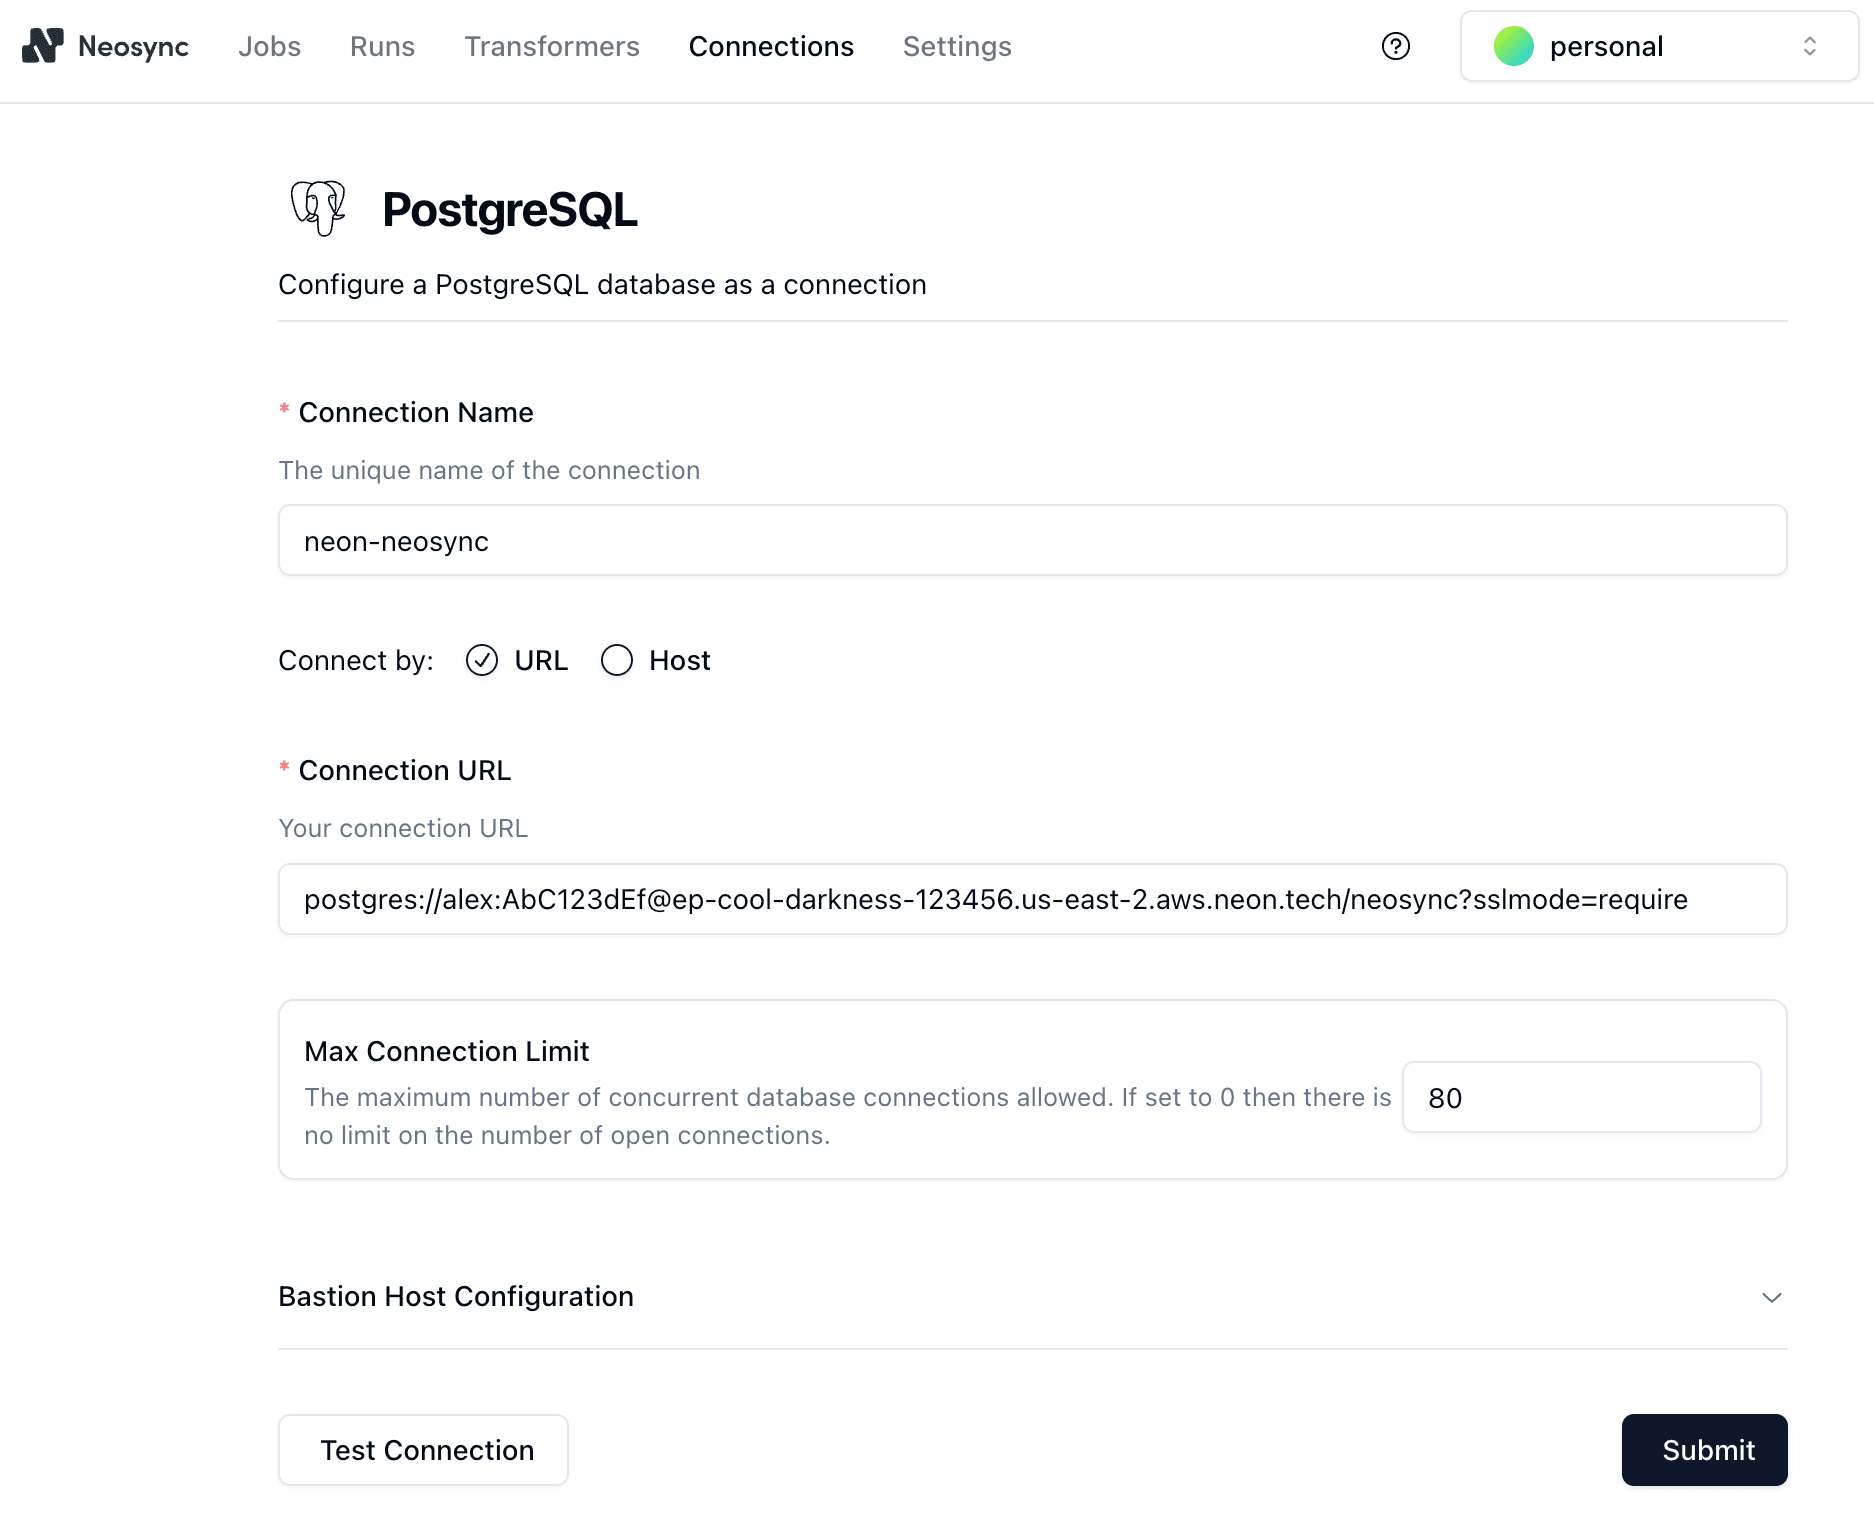Click the green account avatar circle

tap(1513, 46)
